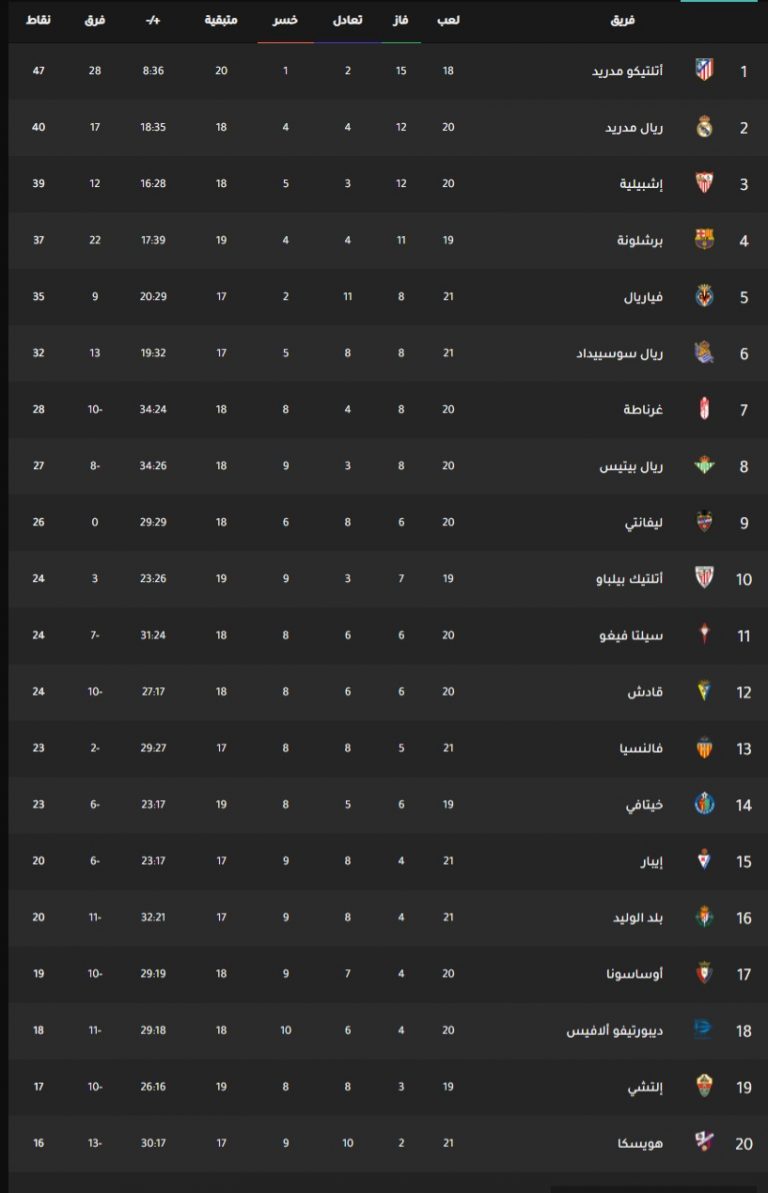Click the متبقية (remaining) column header
This screenshot has width=768, height=1193.
(221, 21)
